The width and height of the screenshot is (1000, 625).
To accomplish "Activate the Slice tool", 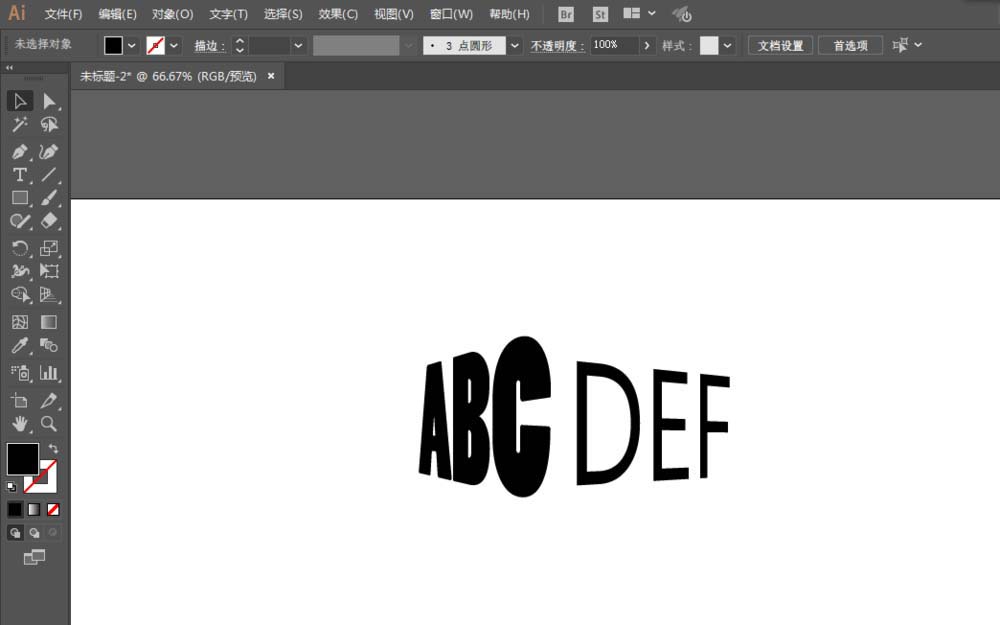I will (x=49, y=401).
